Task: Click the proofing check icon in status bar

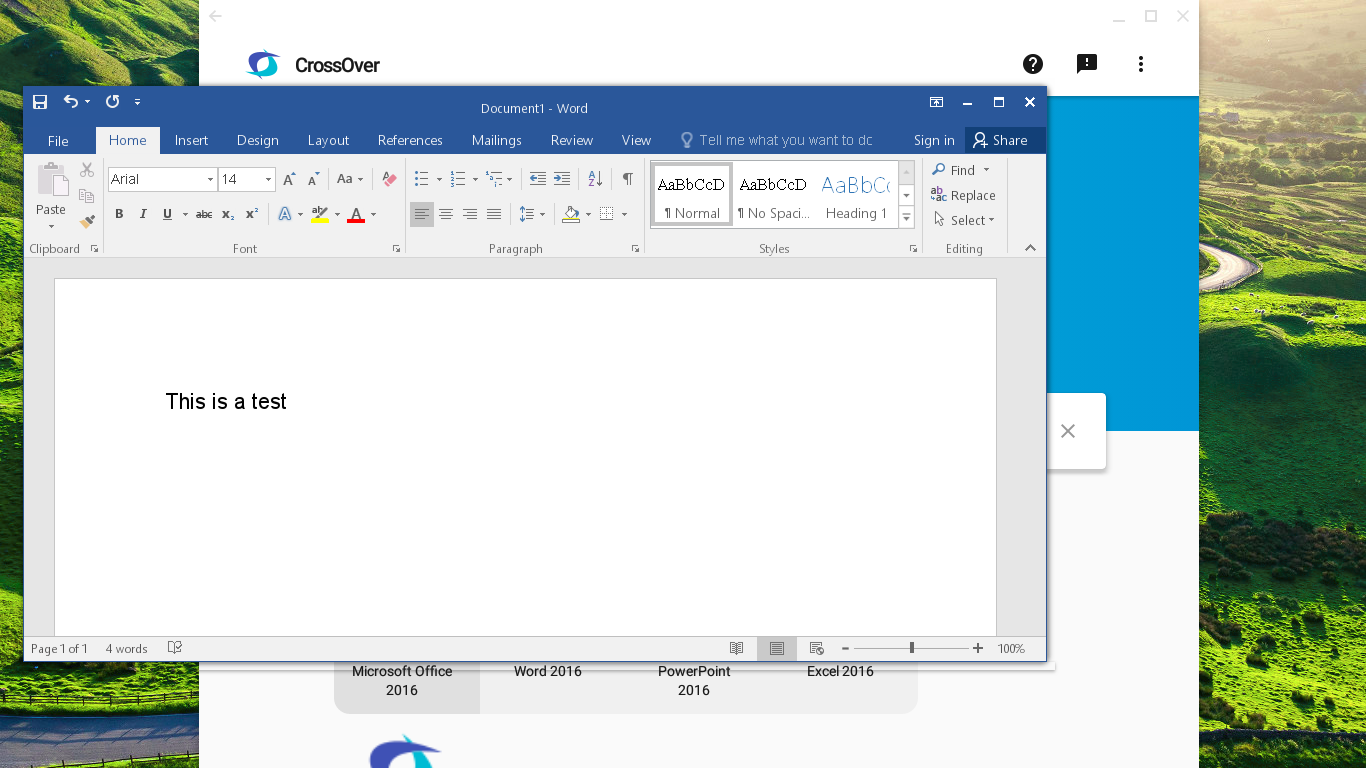Action: (x=175, y=648)
